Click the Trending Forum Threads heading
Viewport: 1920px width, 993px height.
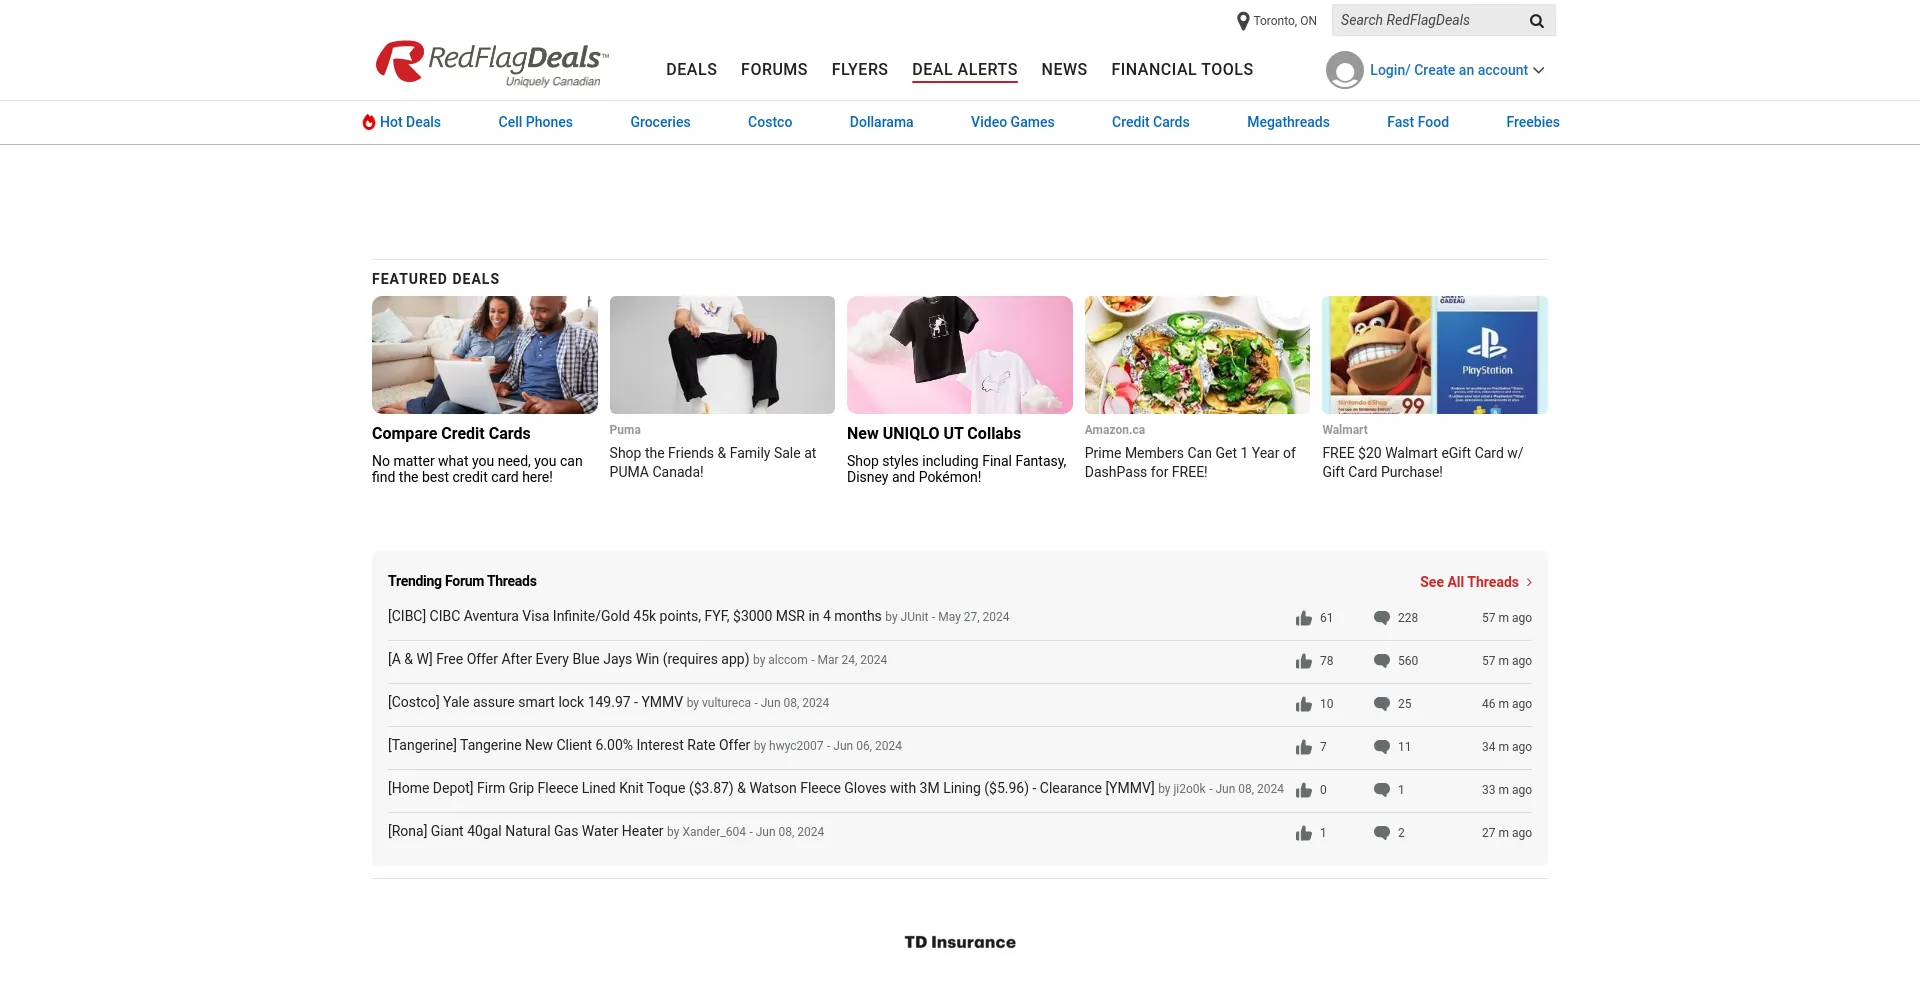462,581
